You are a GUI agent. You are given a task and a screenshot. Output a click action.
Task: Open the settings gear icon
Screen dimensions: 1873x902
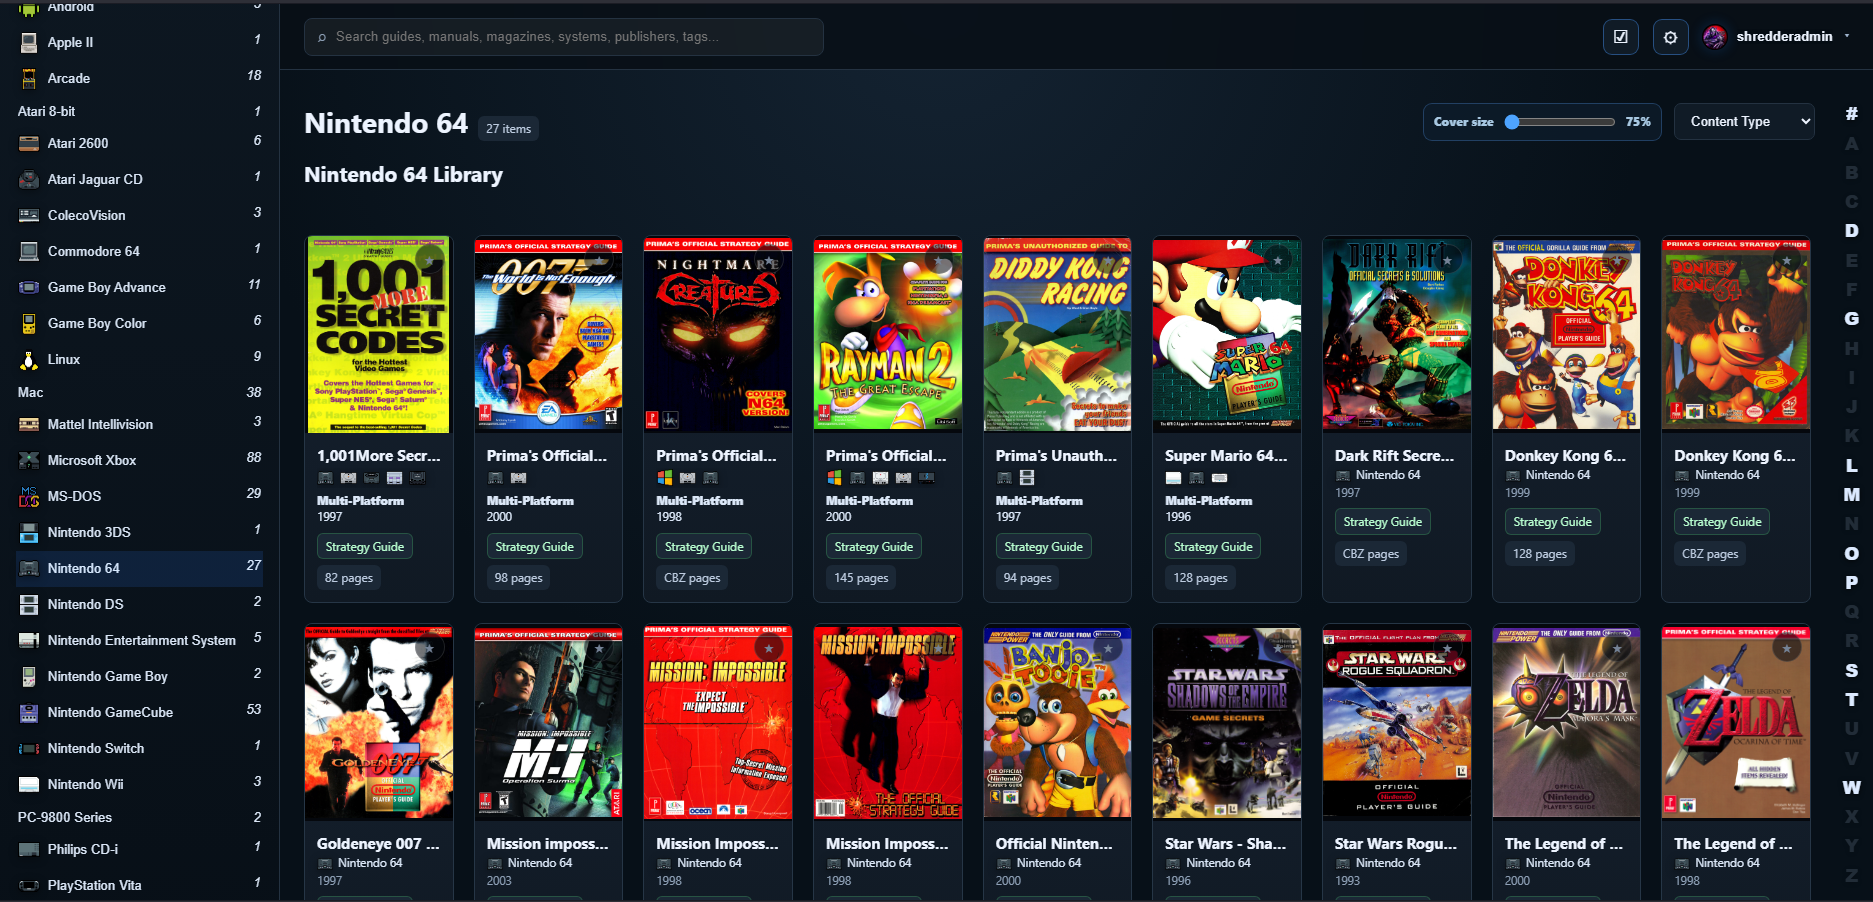(x=1670, y=37)
